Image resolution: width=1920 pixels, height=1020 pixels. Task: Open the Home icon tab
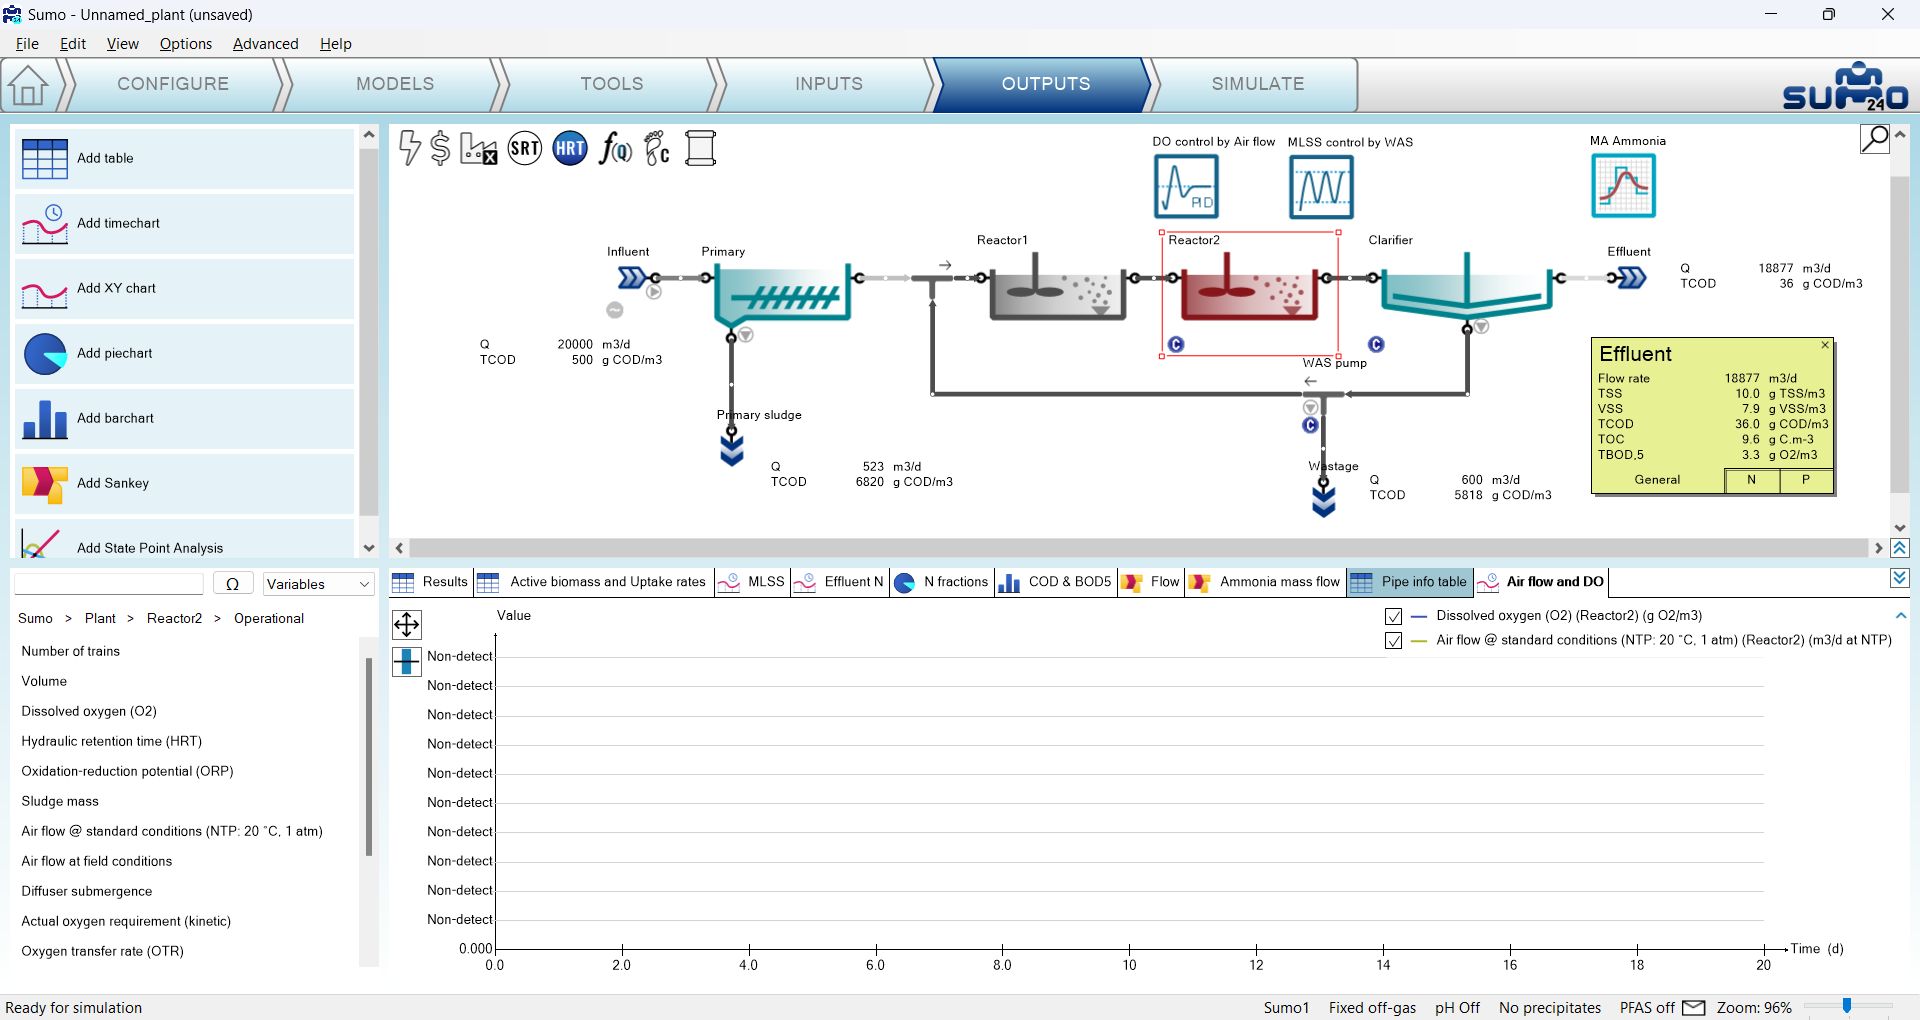tap(28, 85)
